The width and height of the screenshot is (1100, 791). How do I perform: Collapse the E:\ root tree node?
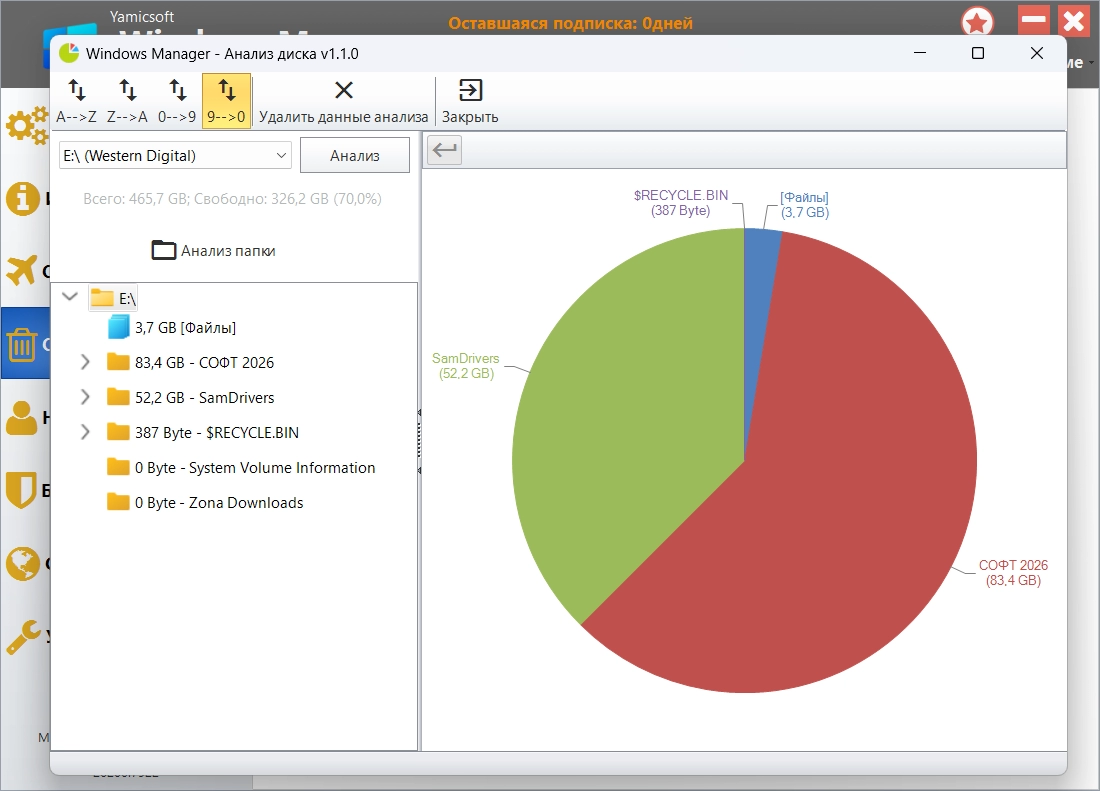click(x=69, y=297)
